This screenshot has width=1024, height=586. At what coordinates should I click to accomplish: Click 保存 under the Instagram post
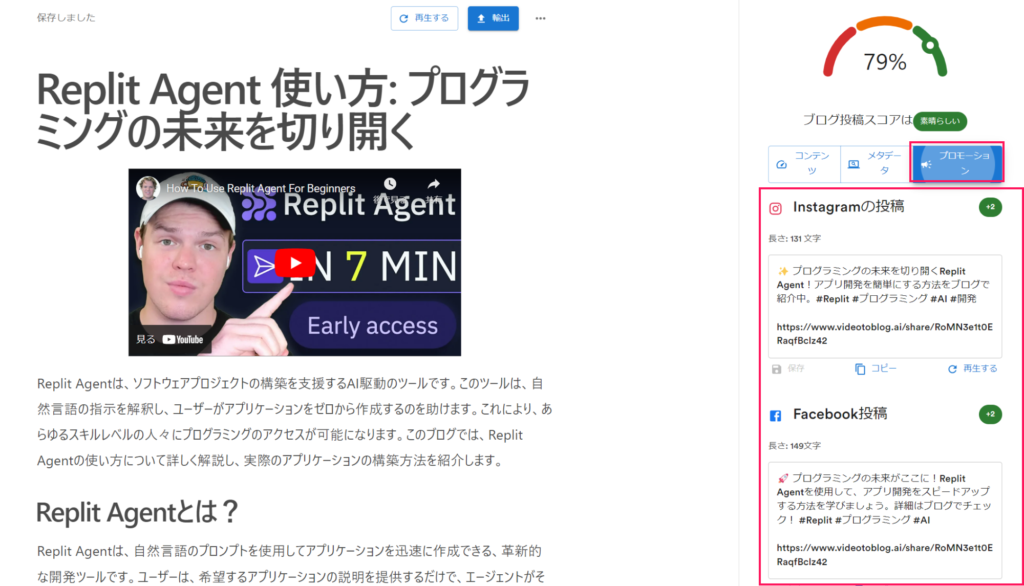coord(788,369)
